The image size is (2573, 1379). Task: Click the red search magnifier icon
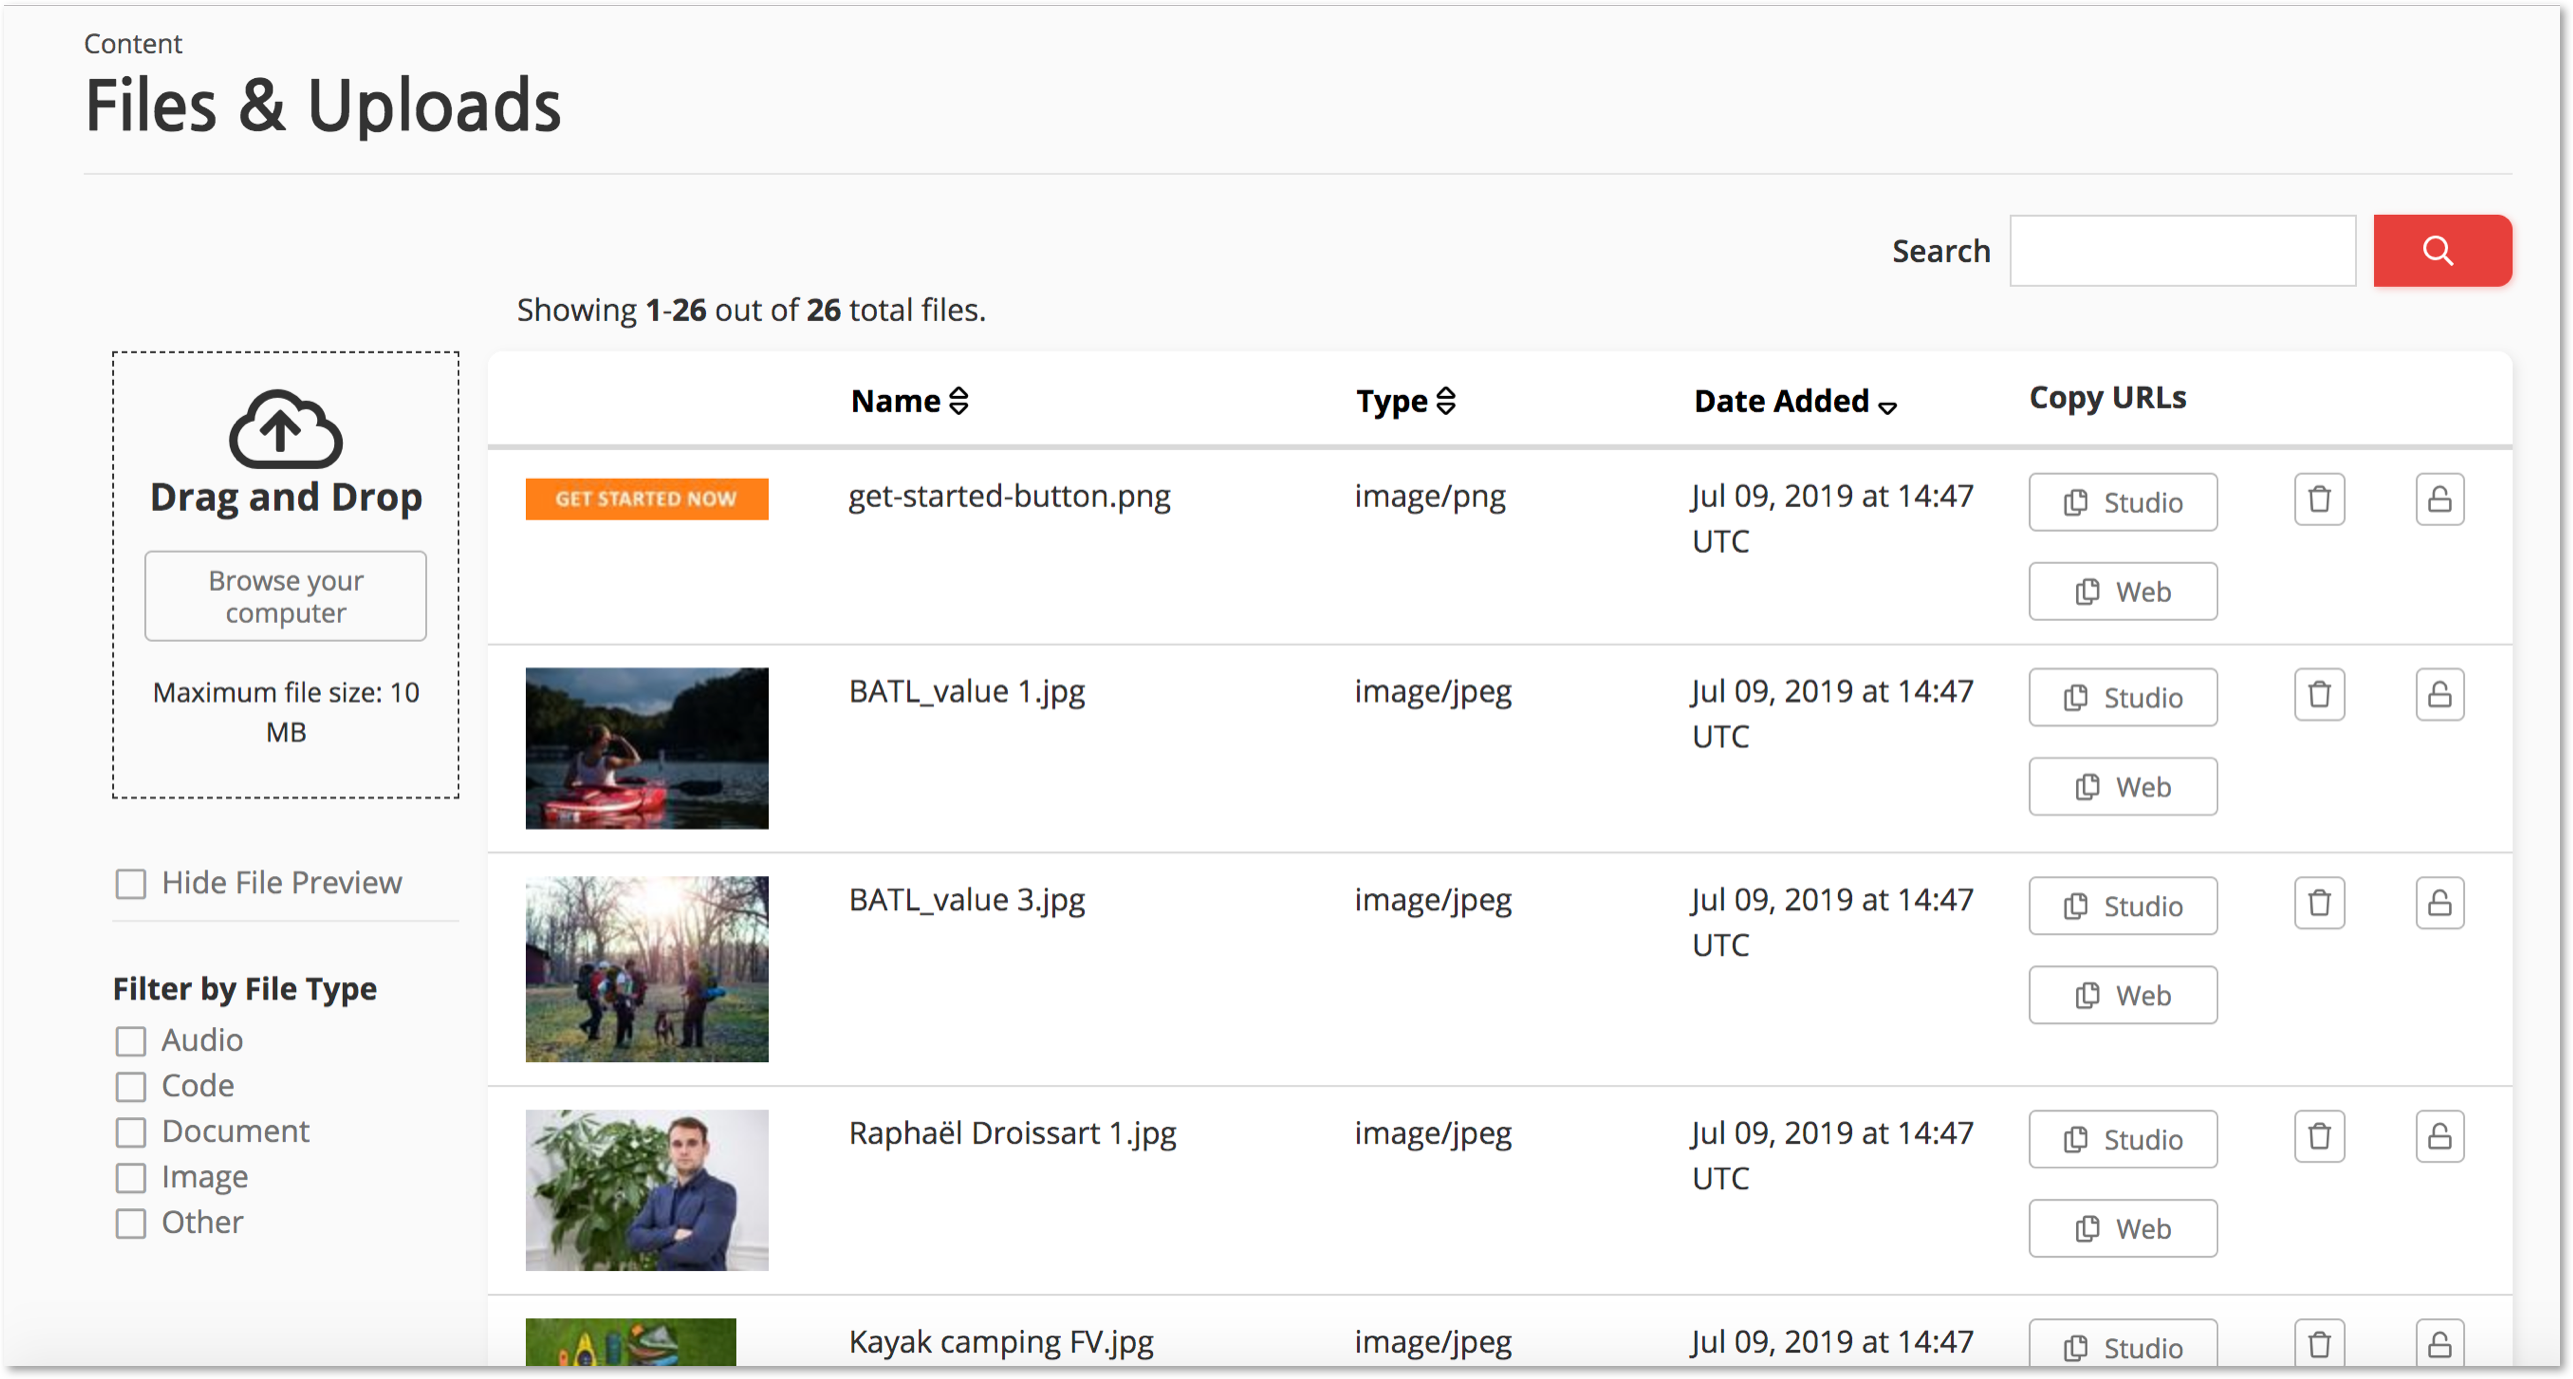click(2440, 250)
